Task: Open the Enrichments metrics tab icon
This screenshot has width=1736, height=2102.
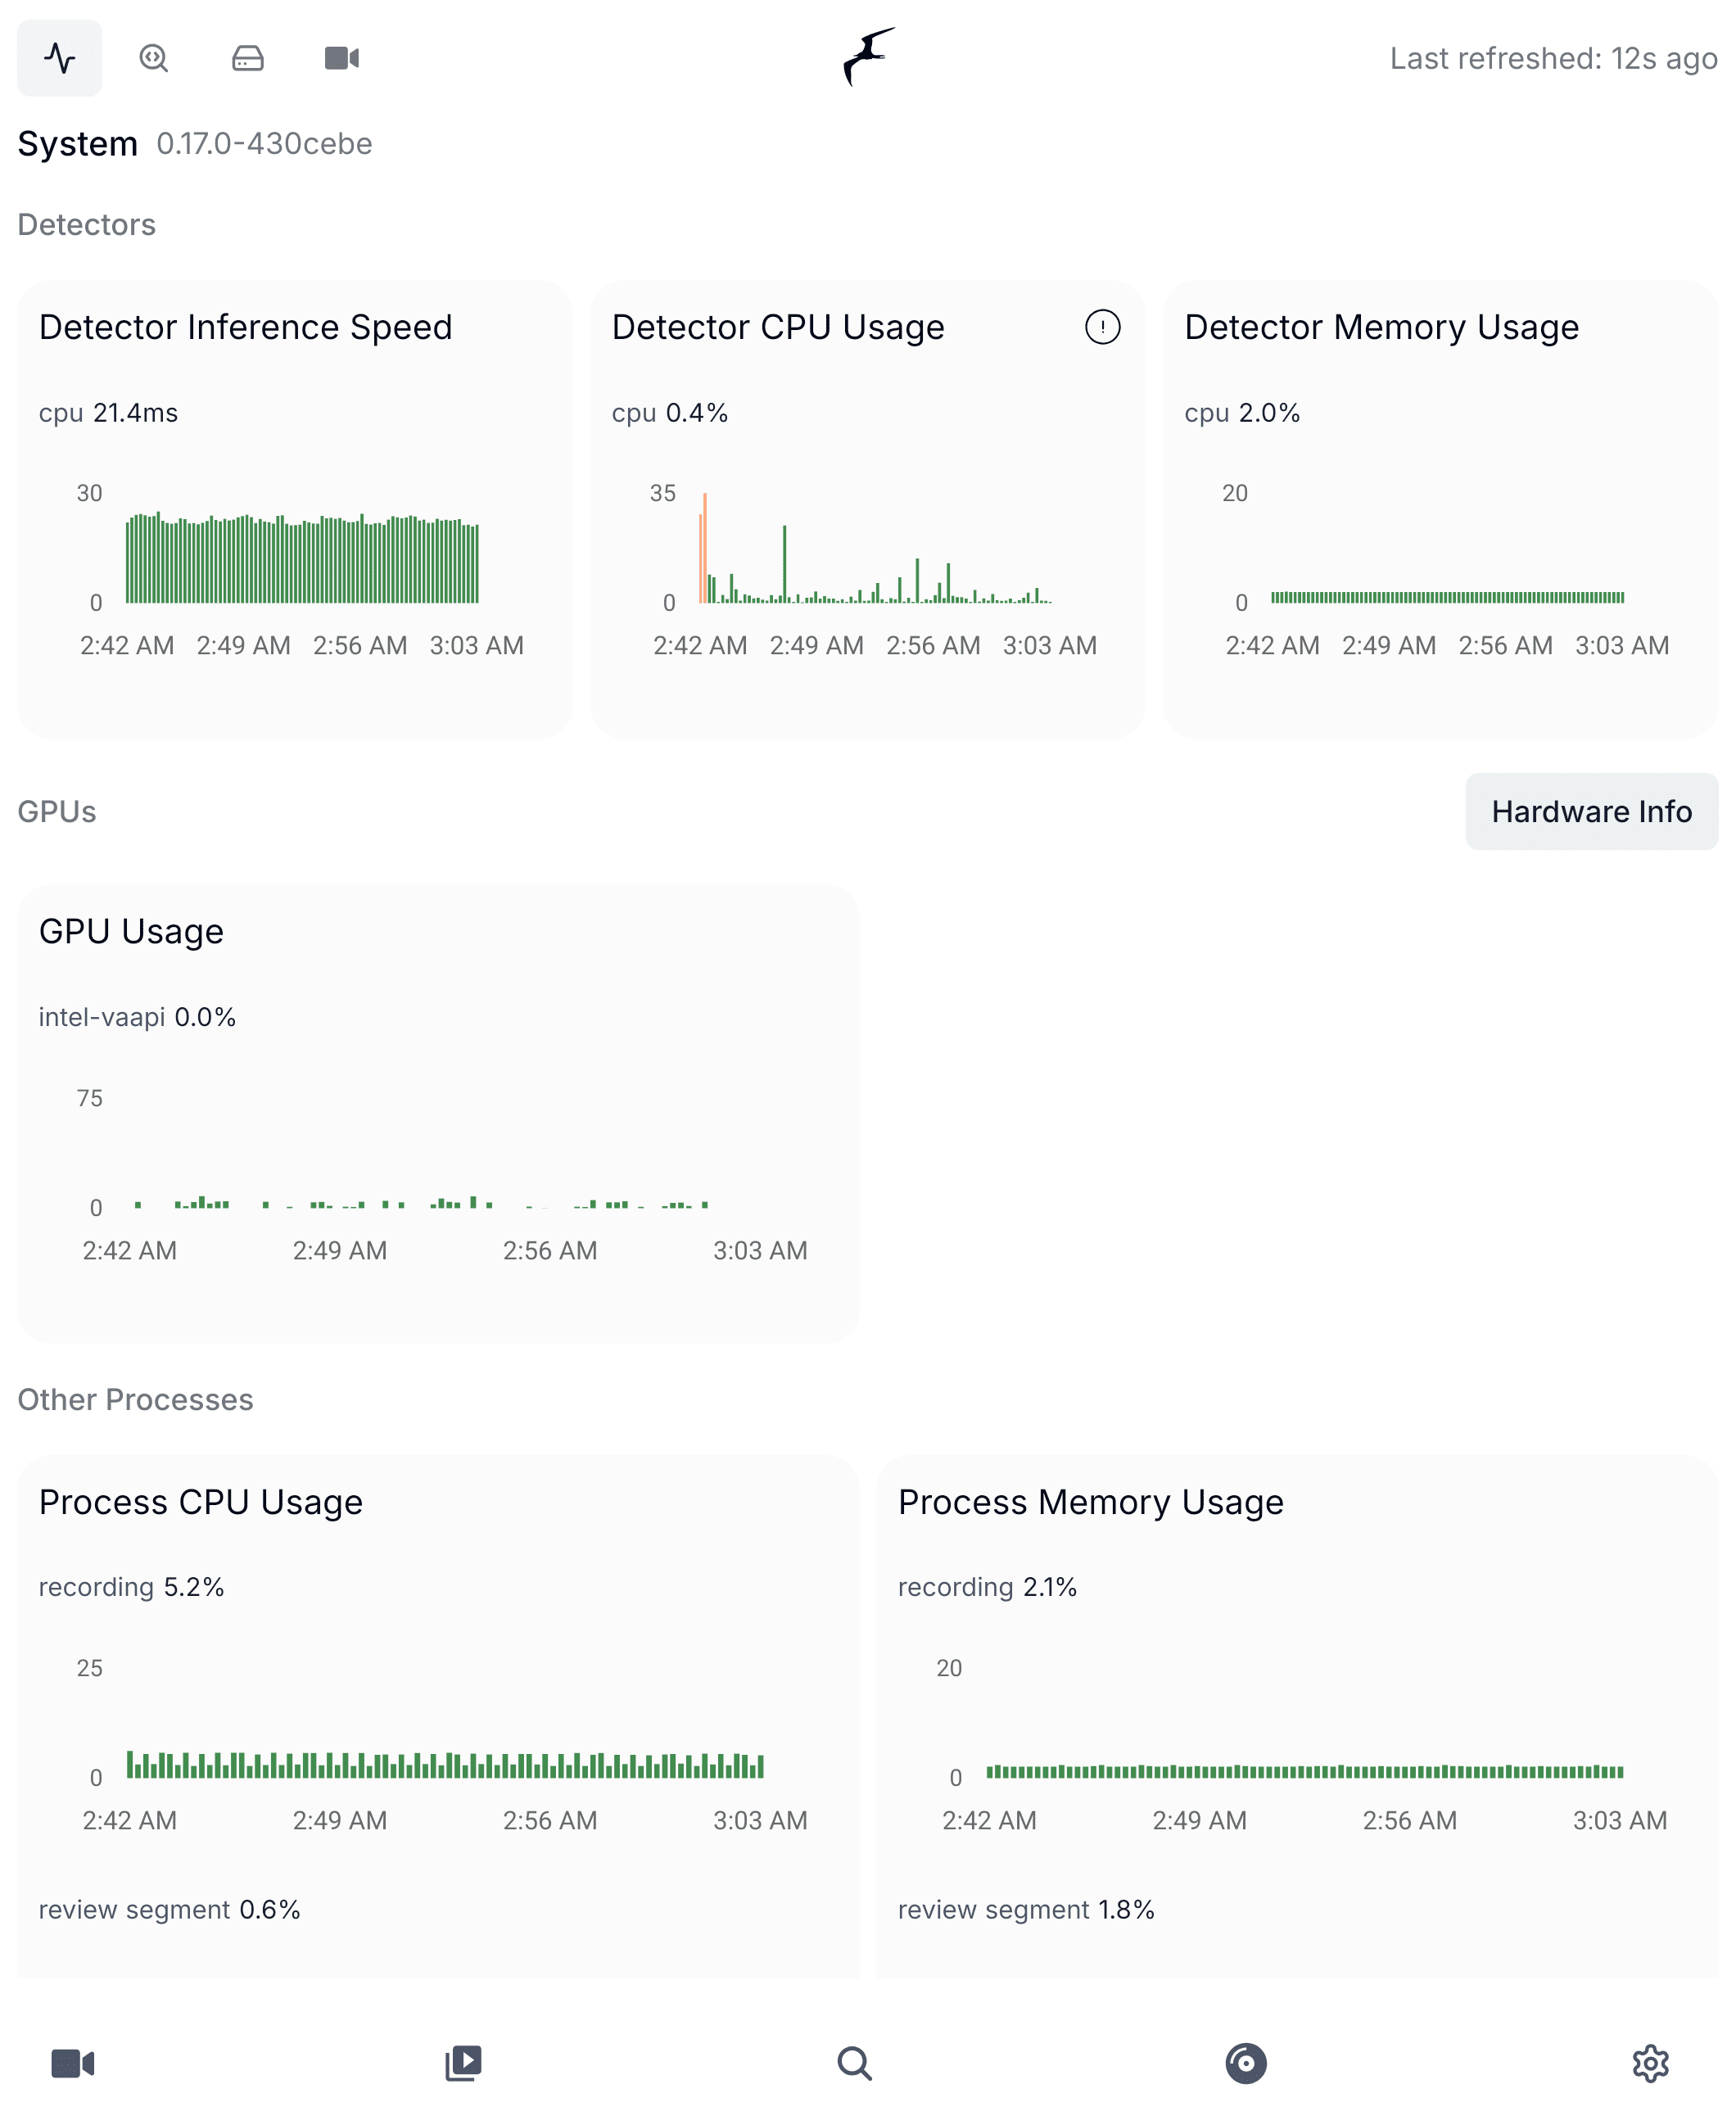Action: [153, 58]
